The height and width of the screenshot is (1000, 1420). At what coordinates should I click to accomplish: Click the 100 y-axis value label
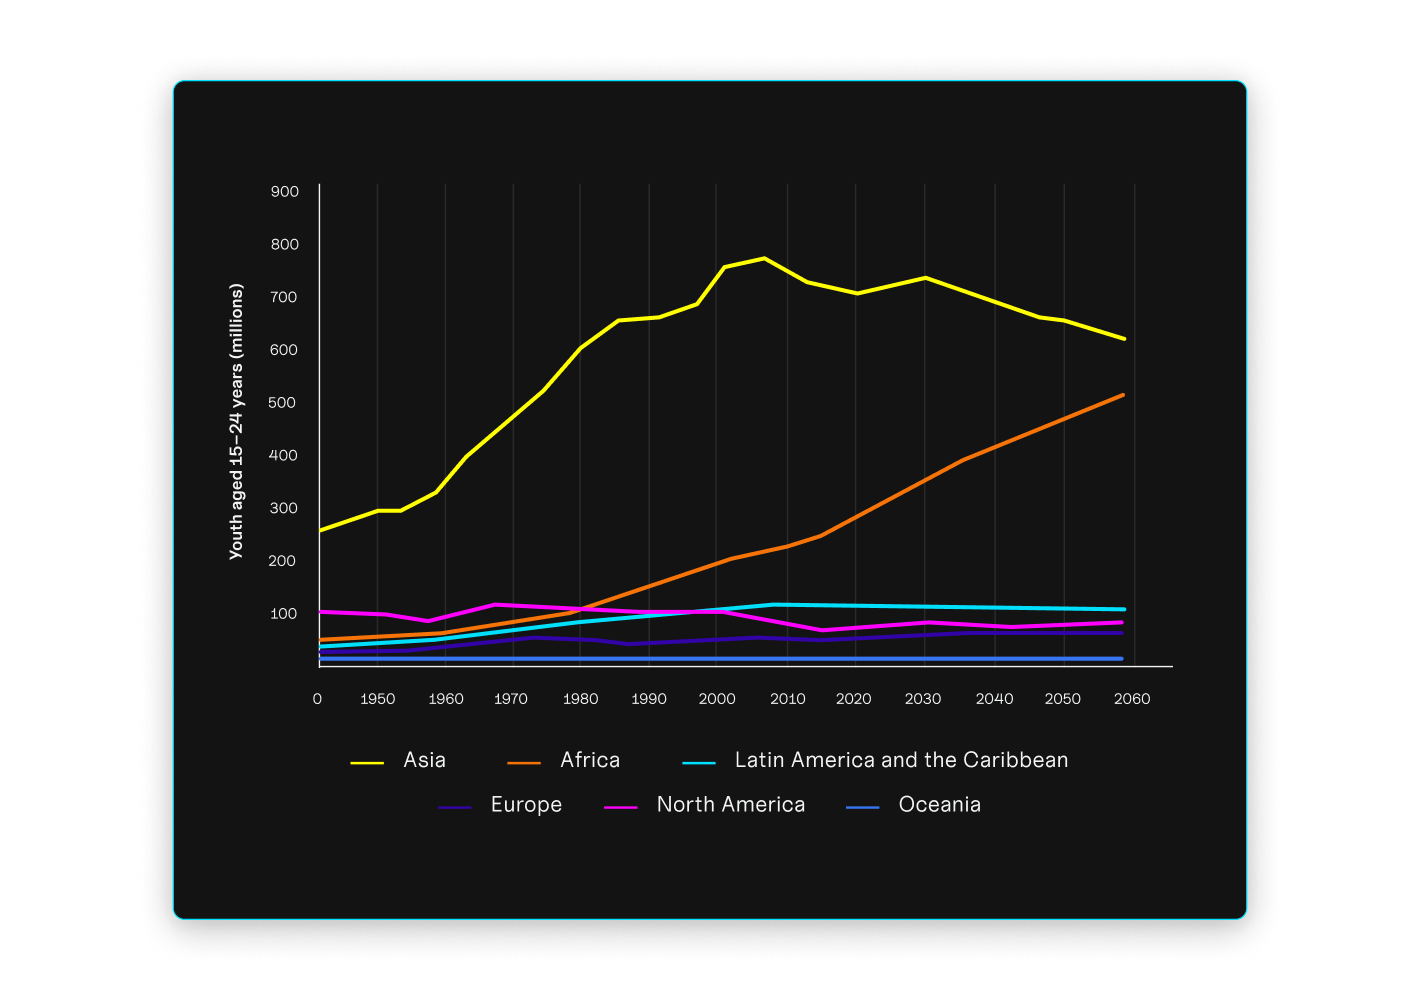284,614
